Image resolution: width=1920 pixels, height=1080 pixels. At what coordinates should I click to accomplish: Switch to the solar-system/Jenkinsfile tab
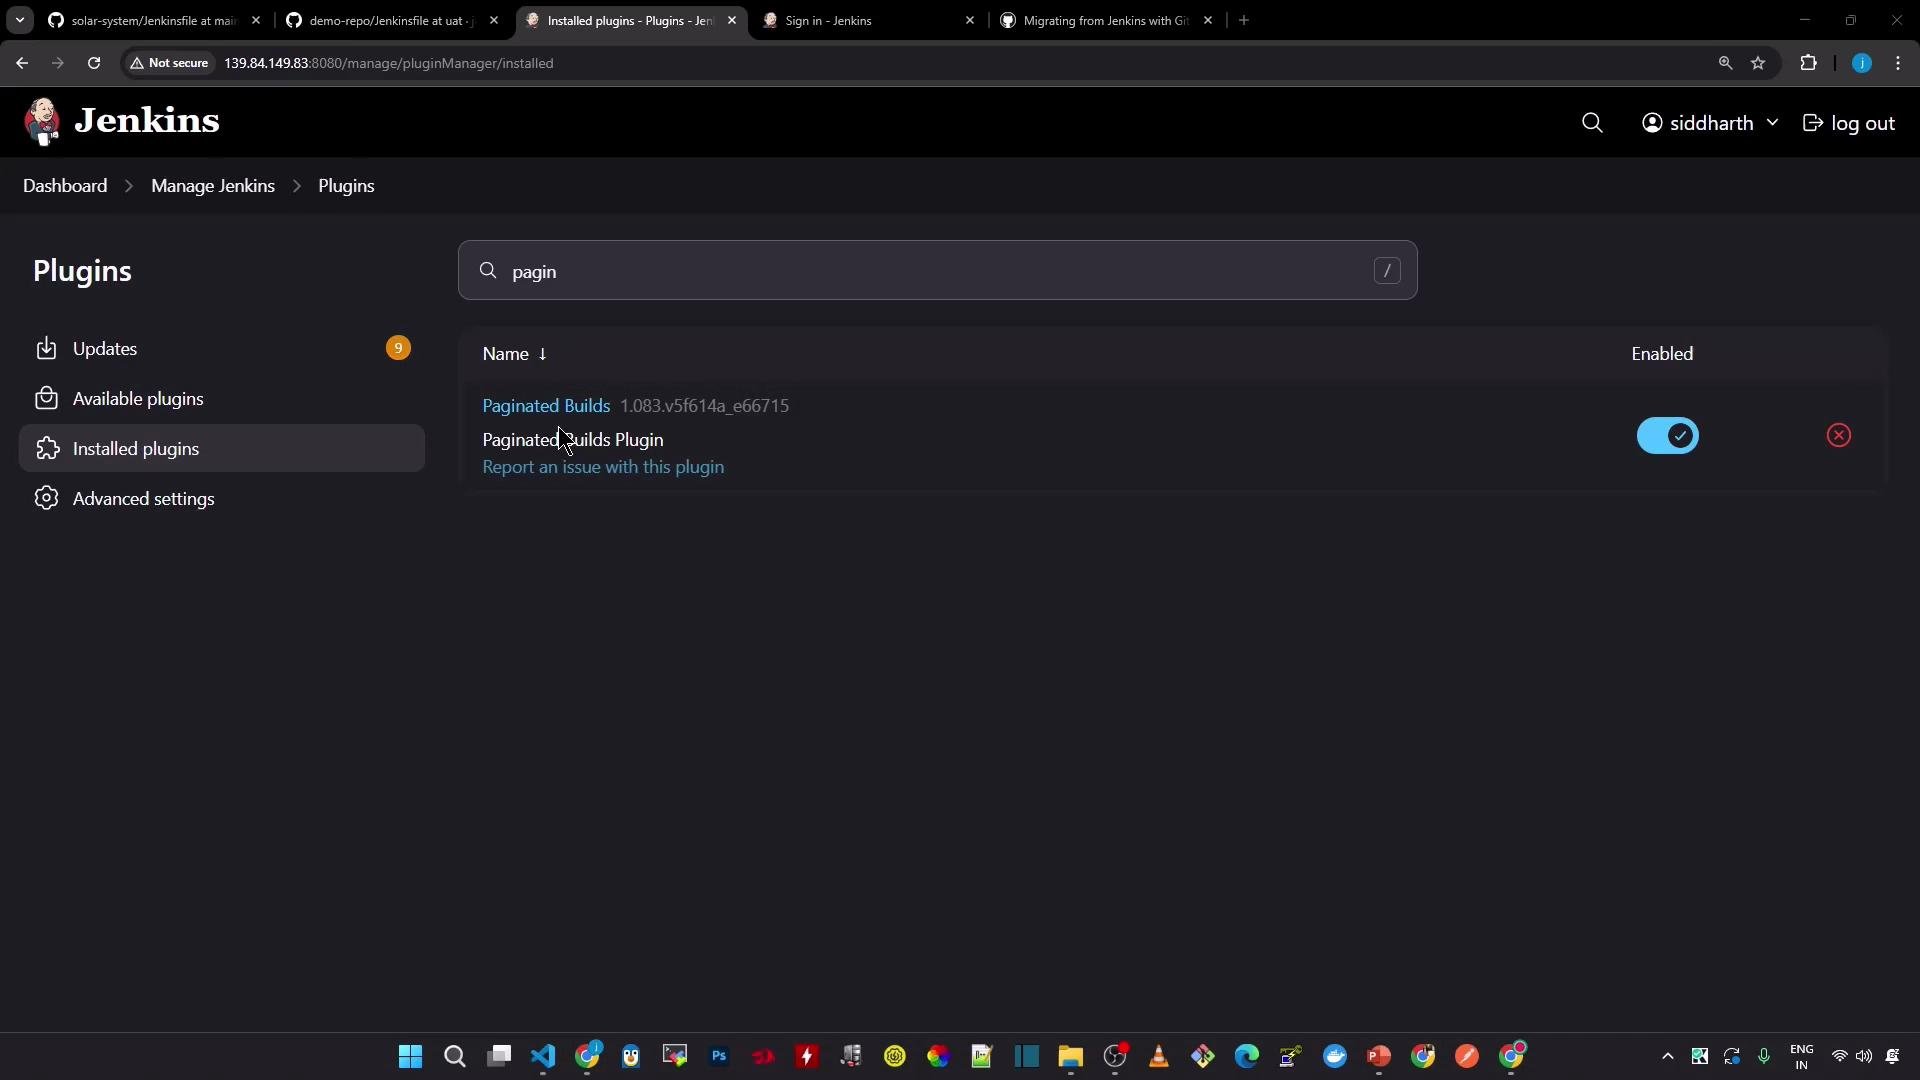(155, 20)
